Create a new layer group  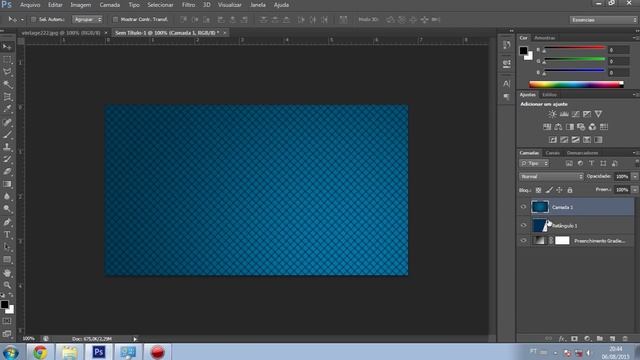600,339
